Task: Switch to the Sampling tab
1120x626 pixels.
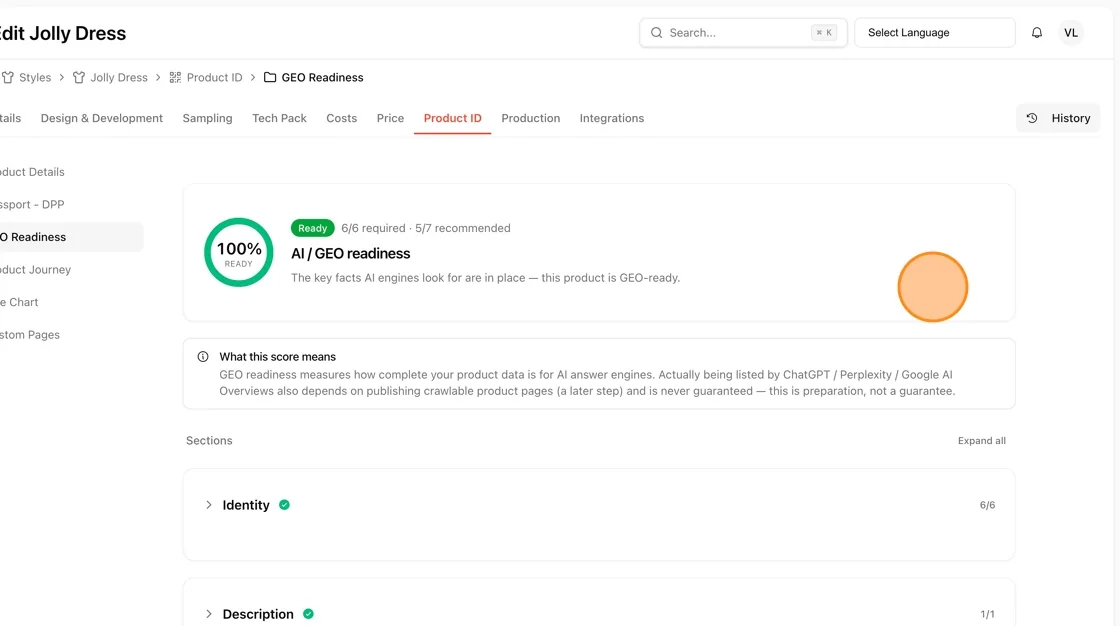Action: tap(207, 118)
